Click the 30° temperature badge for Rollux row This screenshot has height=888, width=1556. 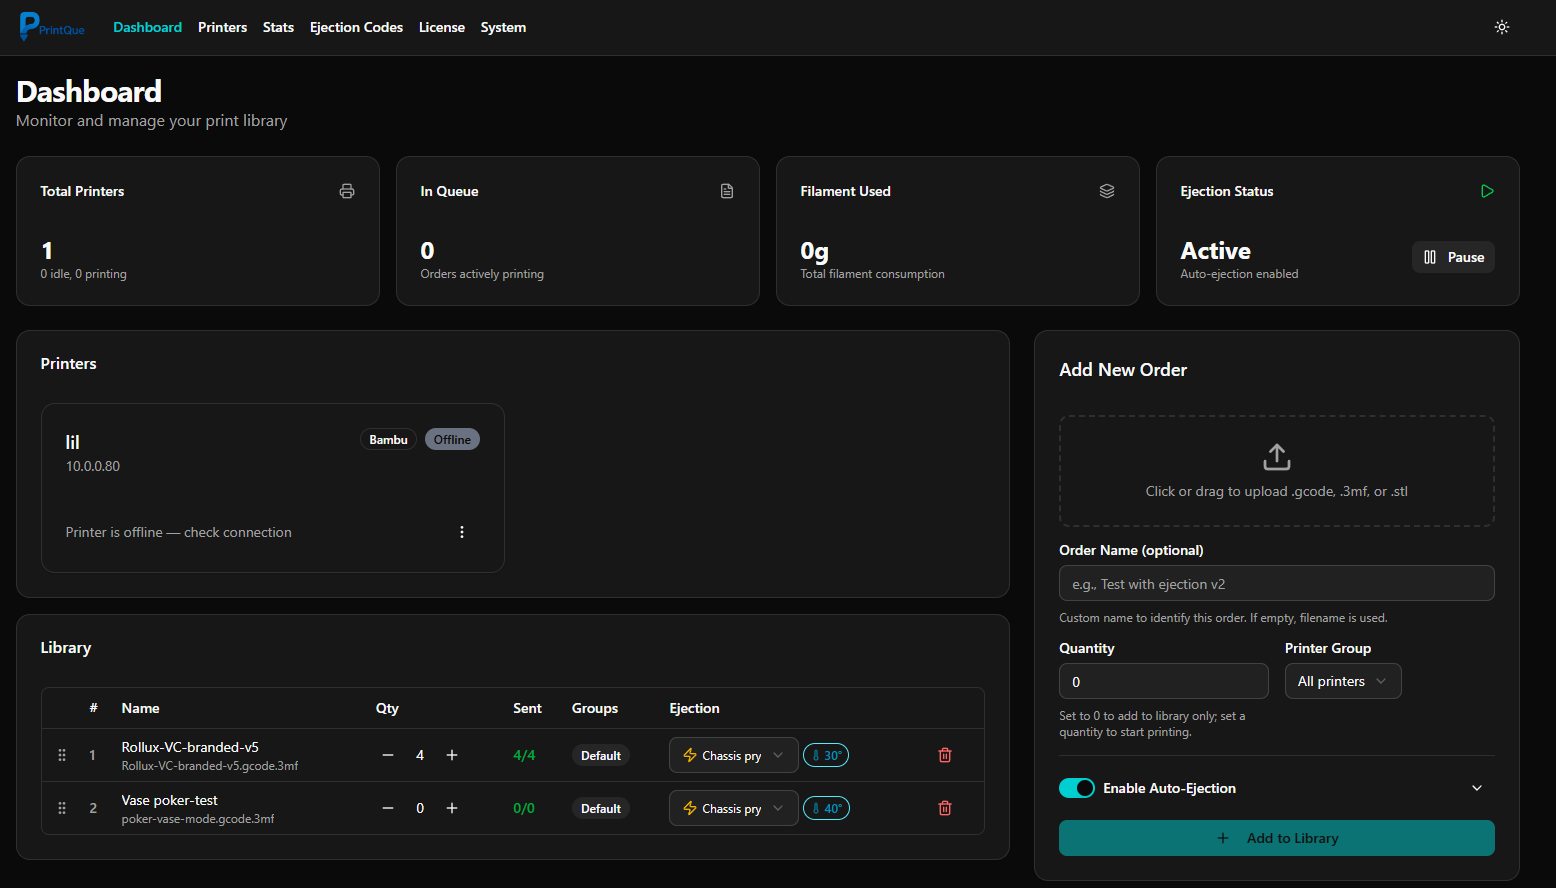[826, 755]
